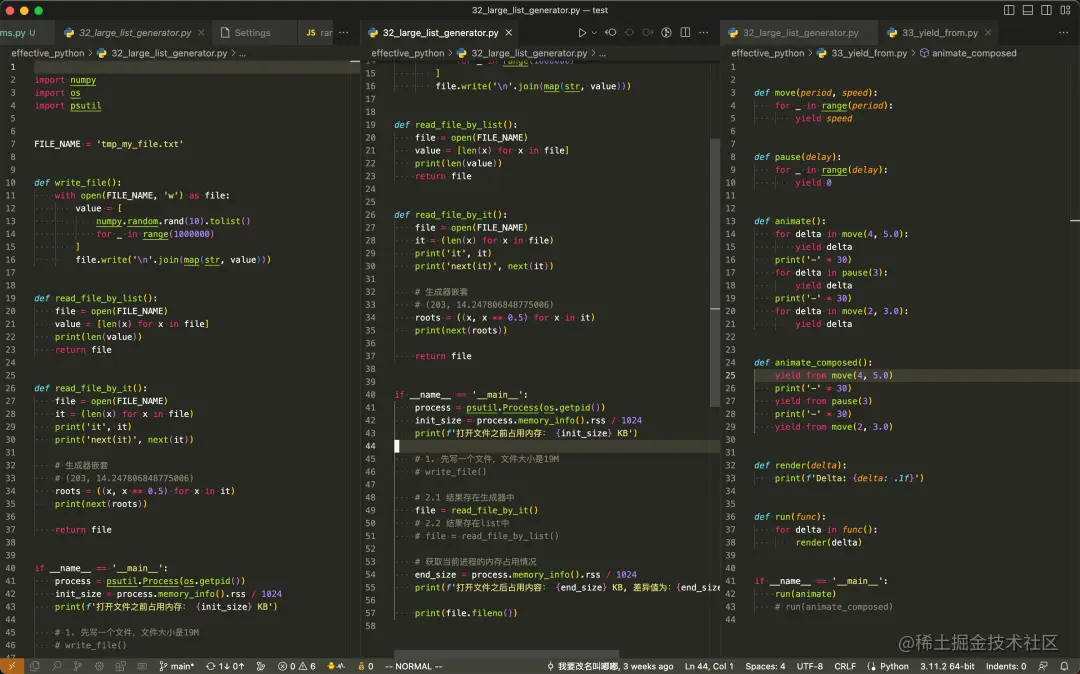Open the feedback icon in status bar

point(1045,666)
